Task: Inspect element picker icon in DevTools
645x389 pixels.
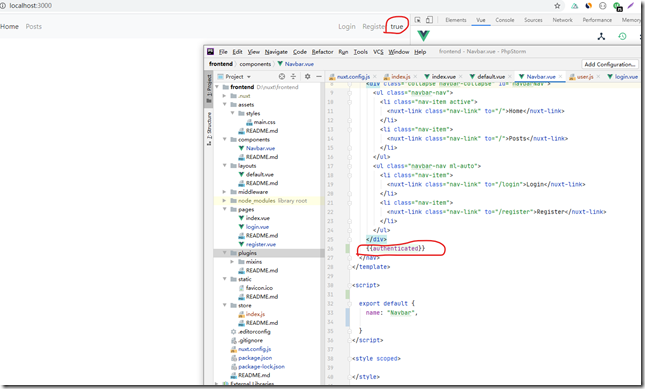Action: tap(418, 20)
